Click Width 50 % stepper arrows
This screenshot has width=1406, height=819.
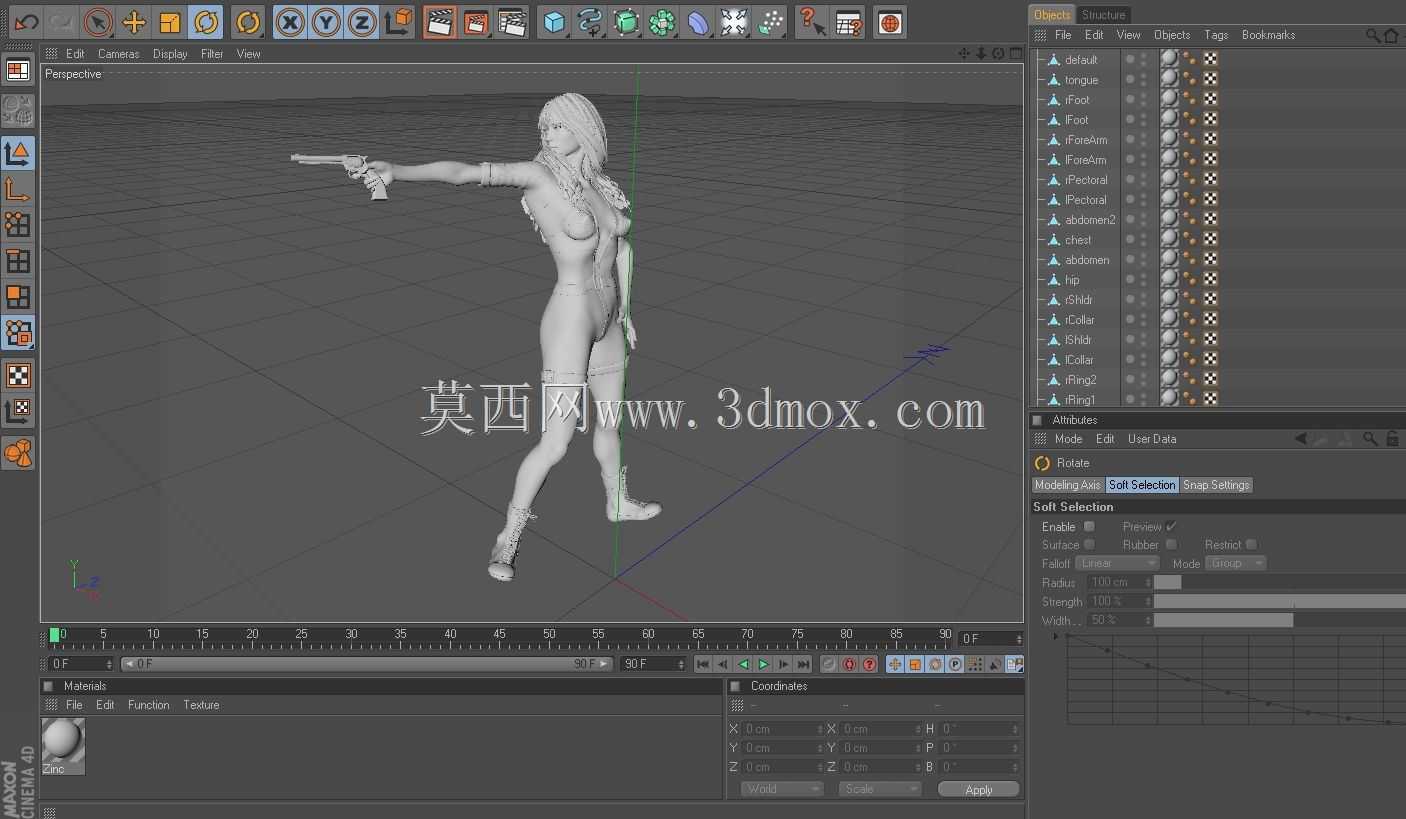tap(1148, 620)
